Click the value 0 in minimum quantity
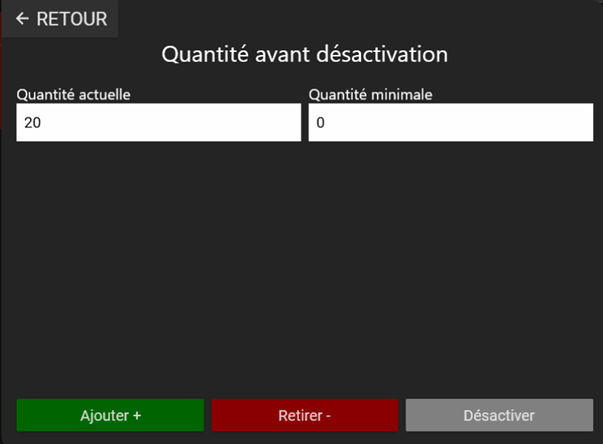Image resolution: width=603 pixels, height=444 pixels. click(x=321, y=124)
